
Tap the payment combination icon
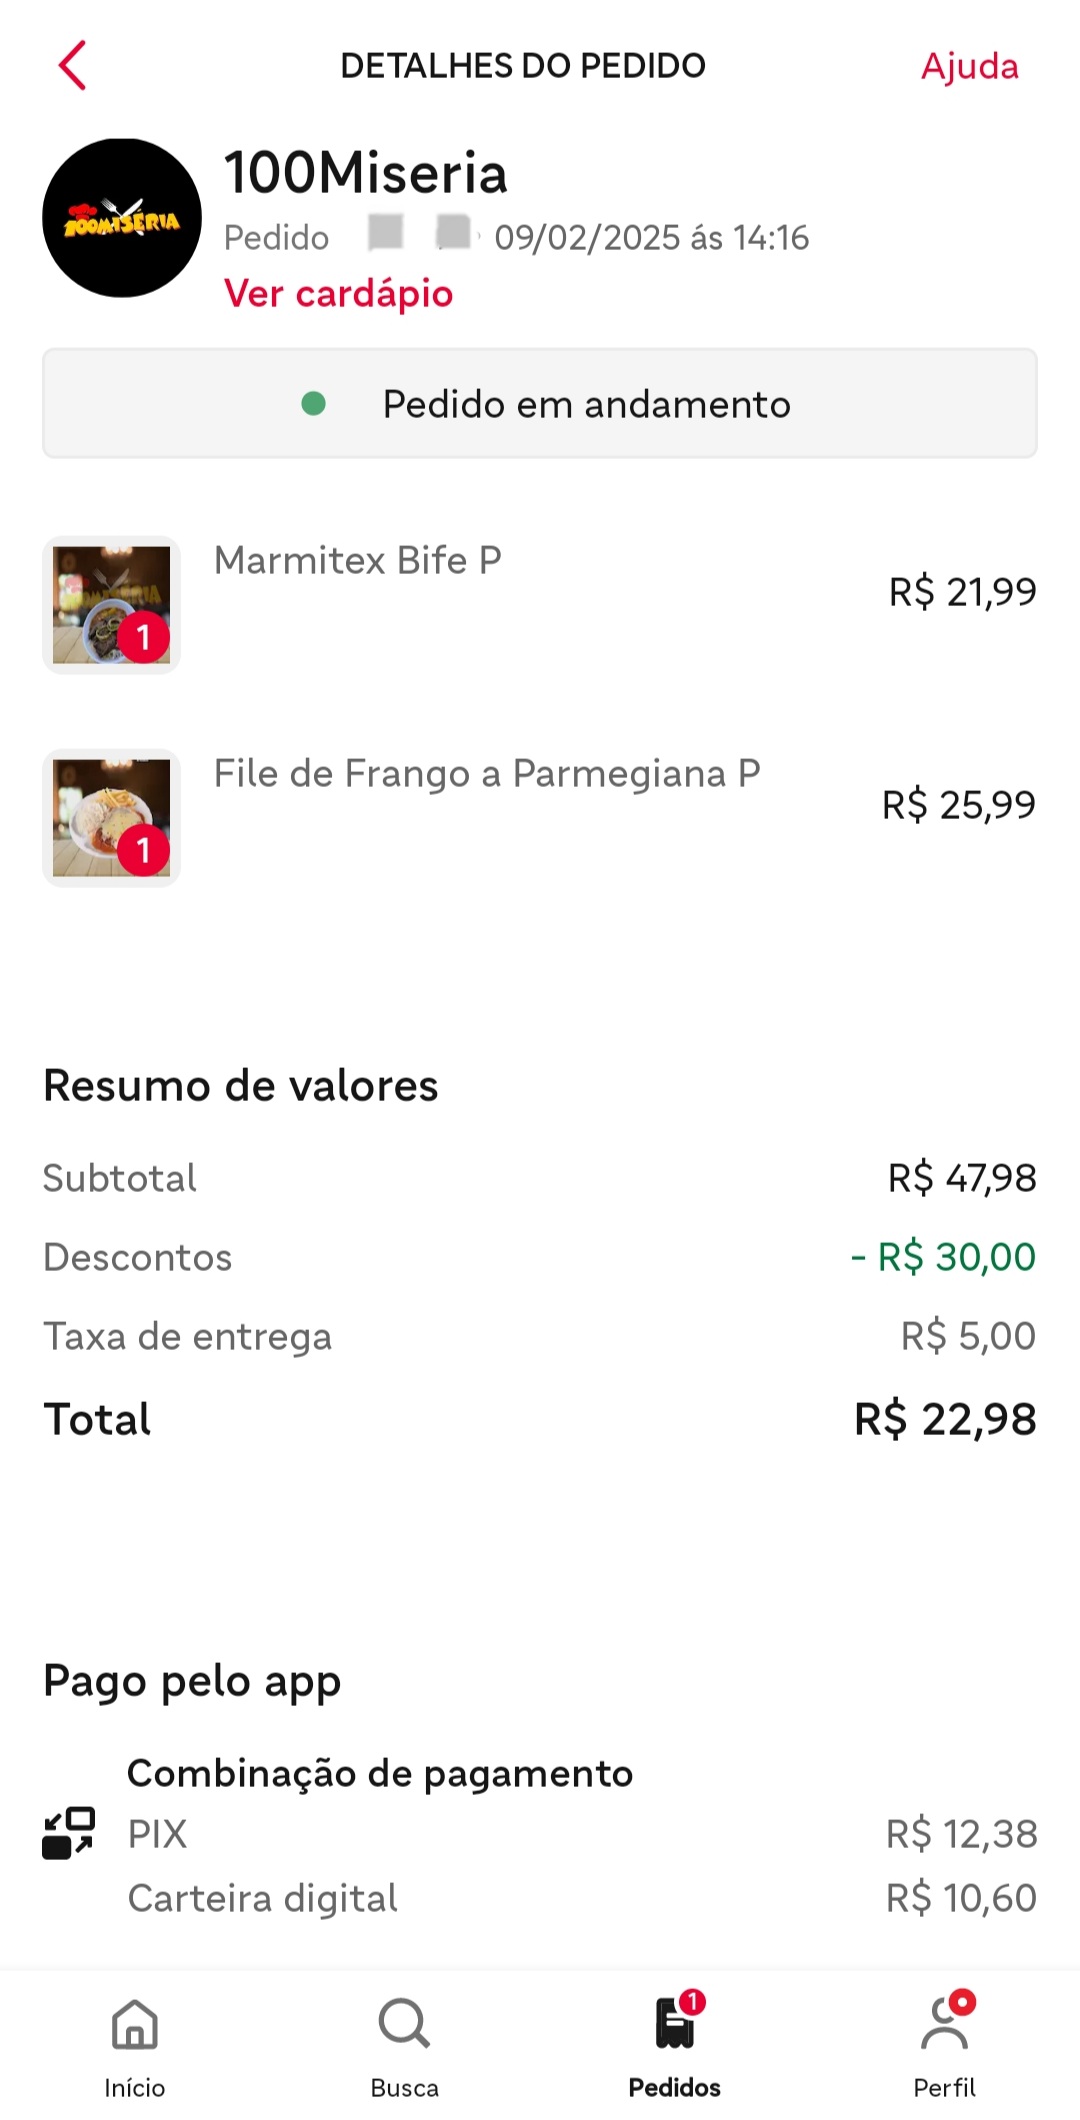(x=68, y=1833)
